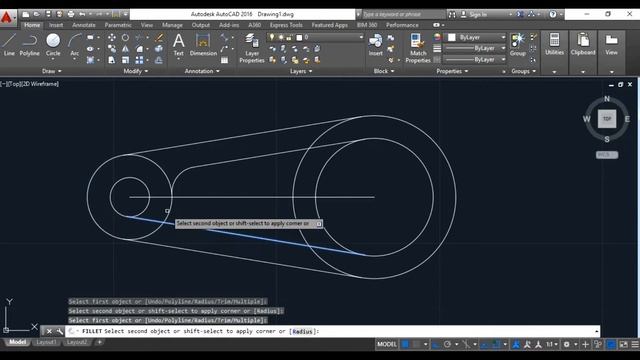Click the Table icon in Annotation panel
Viewport: 640px width, 360px height.
pos(224,60)
